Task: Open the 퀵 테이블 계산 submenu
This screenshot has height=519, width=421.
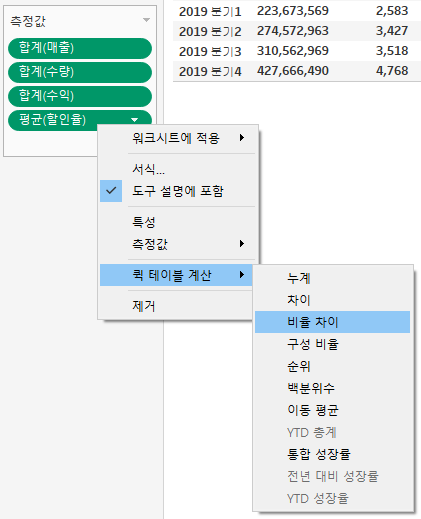Action: (176, 275)
